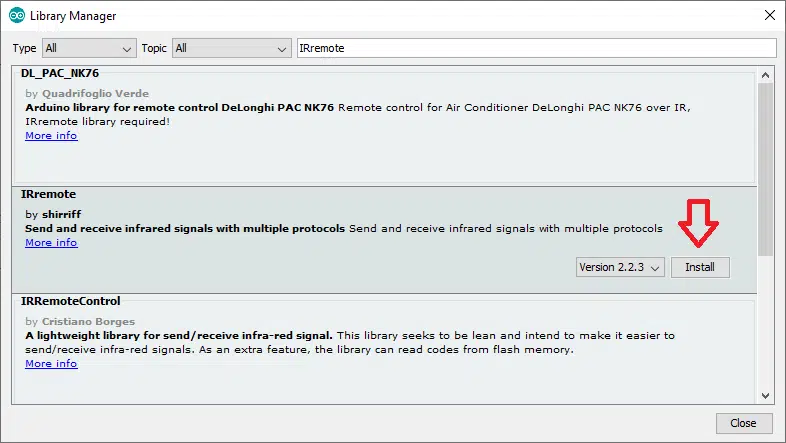Open More info link for IRremote library
The image size is (786, 443).
click(x=51, y=242)
